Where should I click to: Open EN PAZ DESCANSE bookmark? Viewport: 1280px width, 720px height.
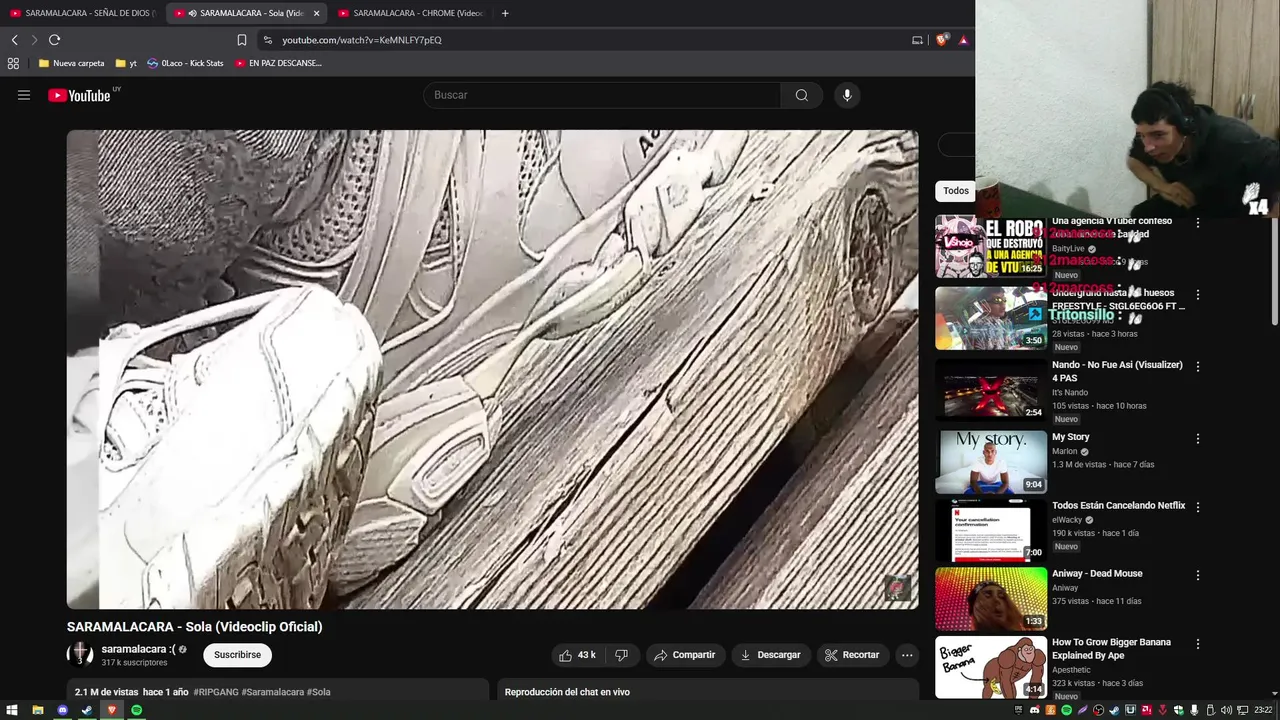coord(278,63)
